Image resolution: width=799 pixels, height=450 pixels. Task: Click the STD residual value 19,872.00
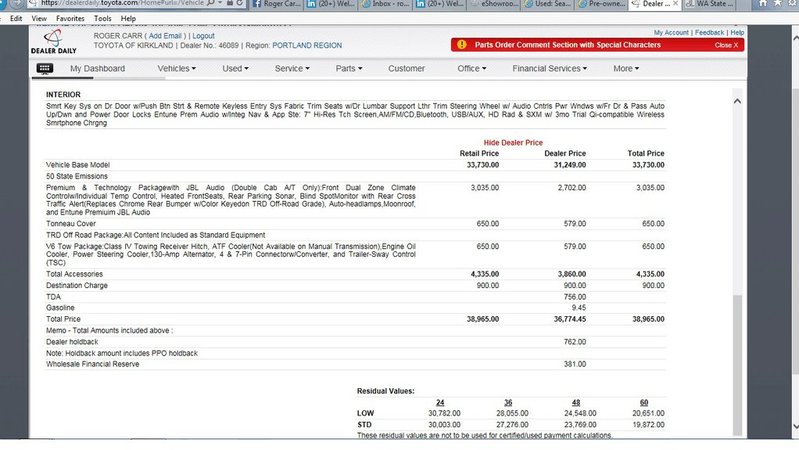coord(648,425)
